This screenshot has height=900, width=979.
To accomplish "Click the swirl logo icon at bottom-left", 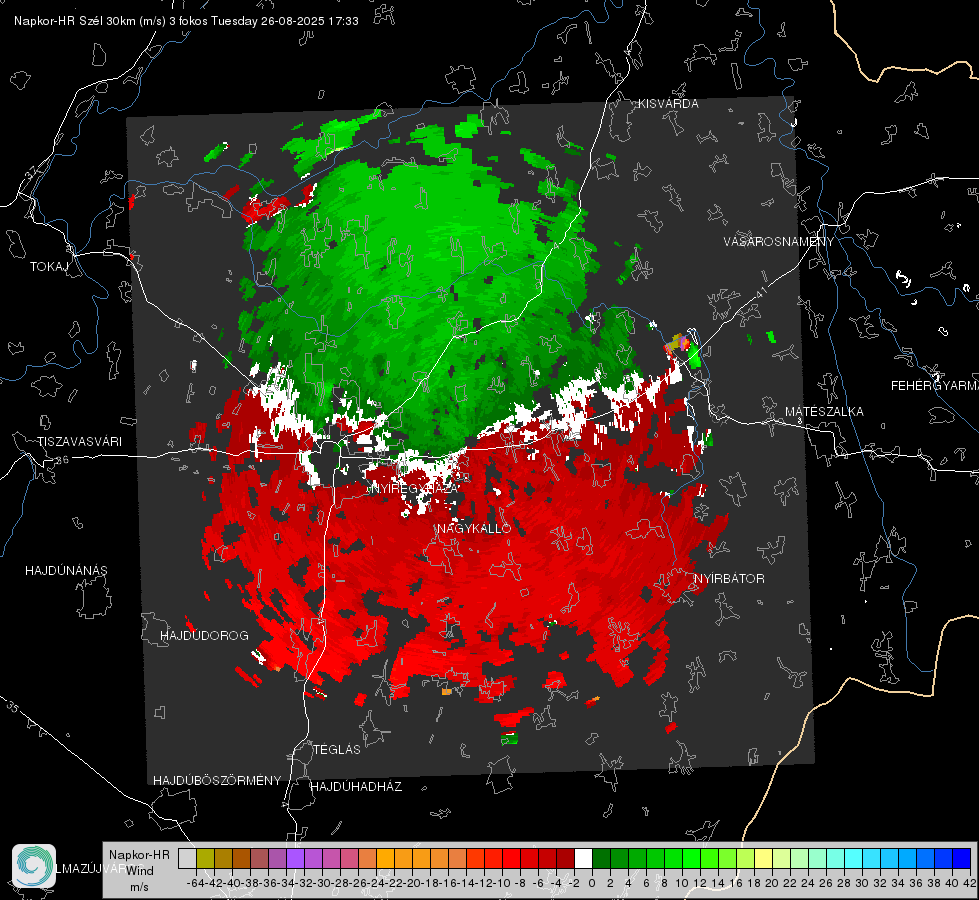I will tap(34, 866).
